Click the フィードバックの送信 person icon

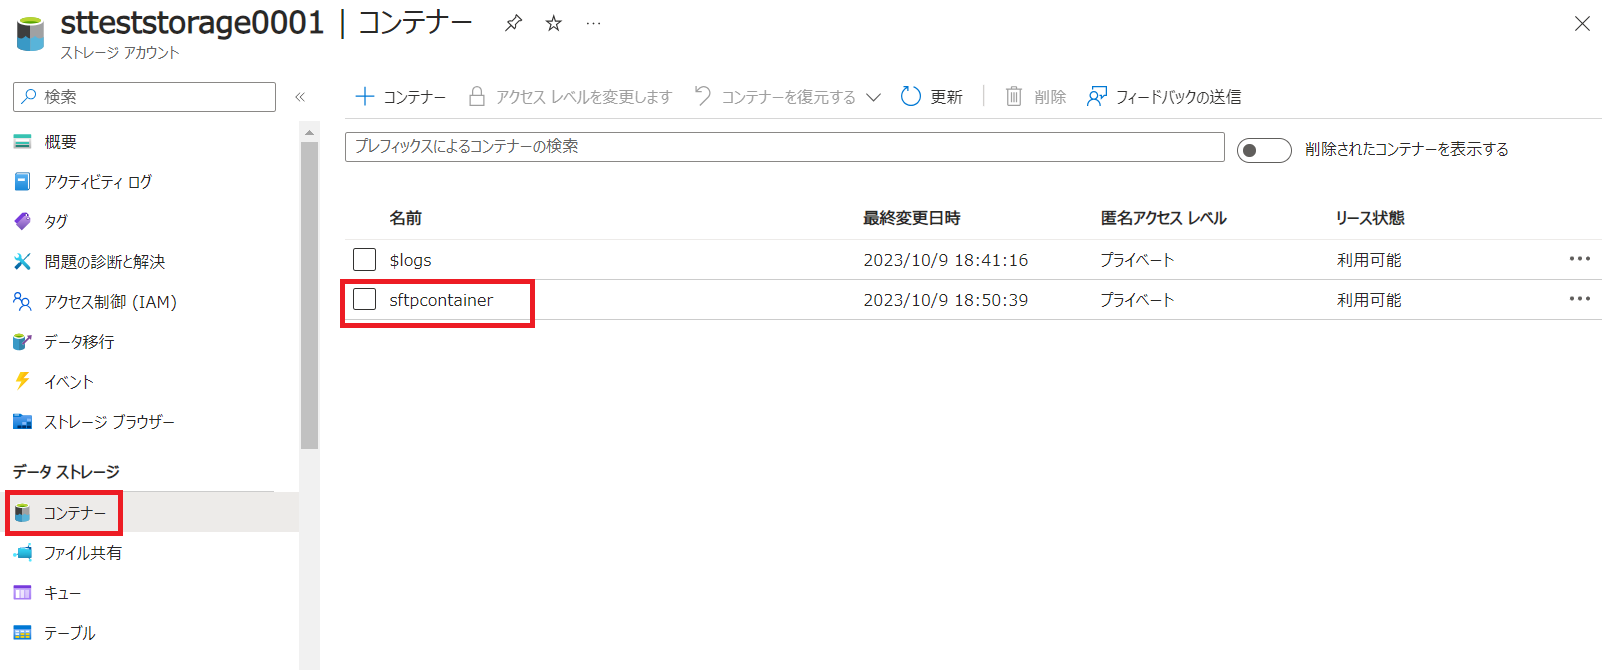pos(1097,96)
